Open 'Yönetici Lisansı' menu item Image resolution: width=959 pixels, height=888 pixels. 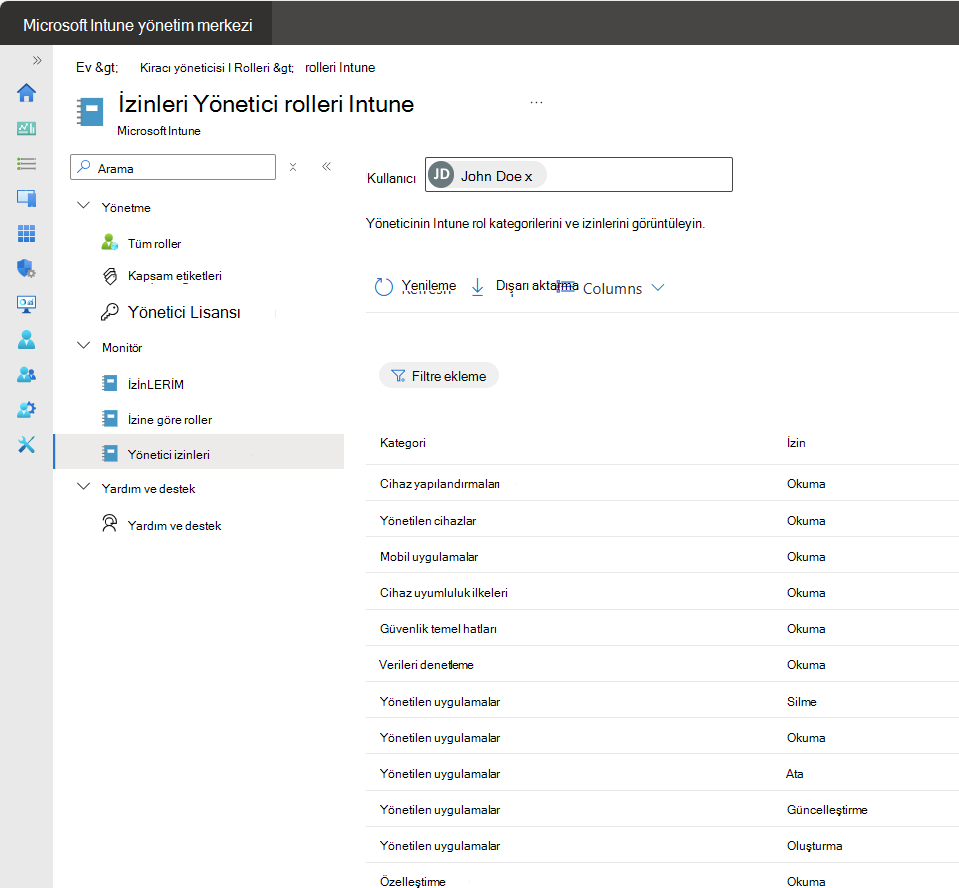tap(183, 313)
